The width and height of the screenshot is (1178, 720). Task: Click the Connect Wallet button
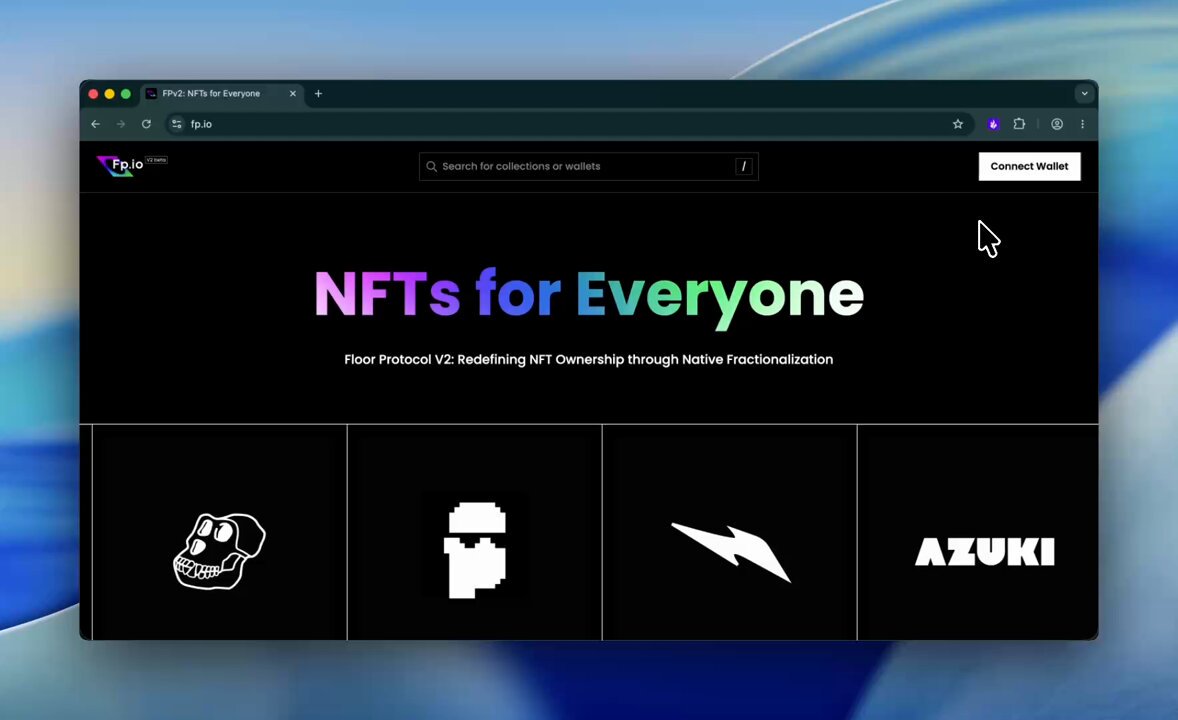1029,166
